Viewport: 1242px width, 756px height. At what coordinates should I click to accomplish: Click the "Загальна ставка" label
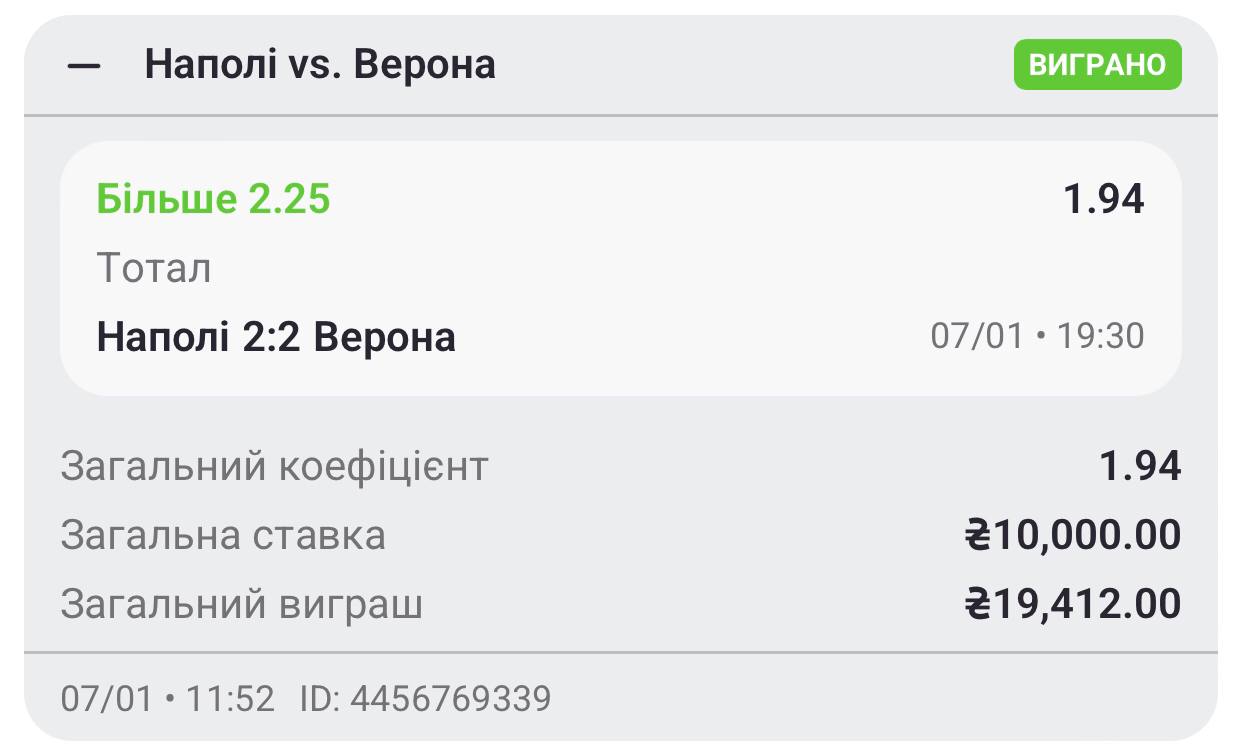click(x=223, y=536)
